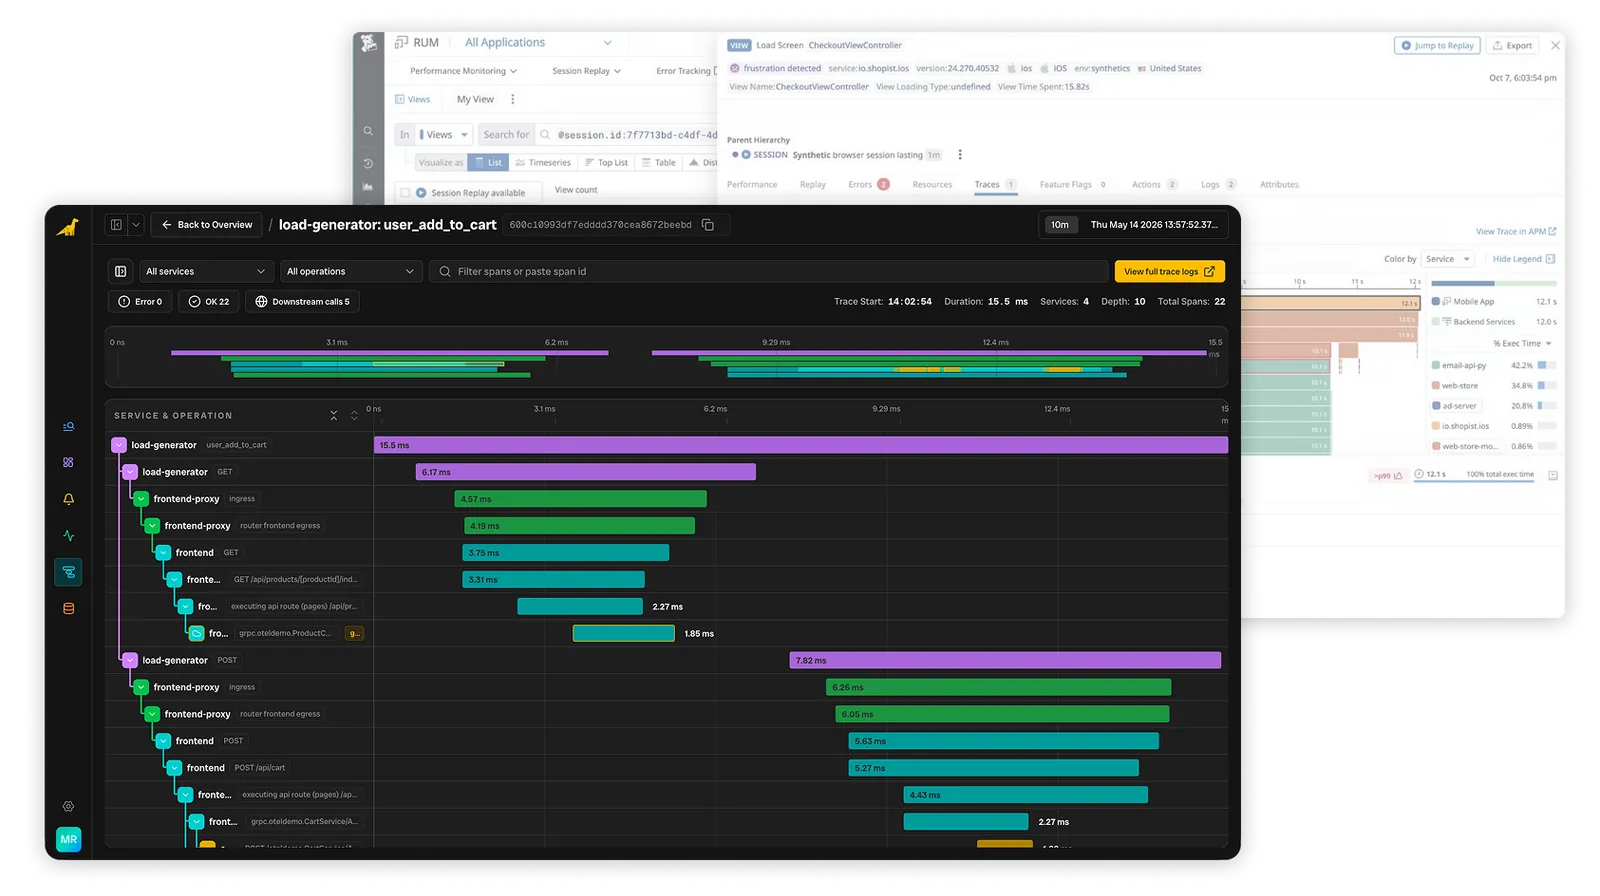Screen dimensions: 1600x896
Task: Collapse the load-generator POST span
Action: click(x=130, y=660)
